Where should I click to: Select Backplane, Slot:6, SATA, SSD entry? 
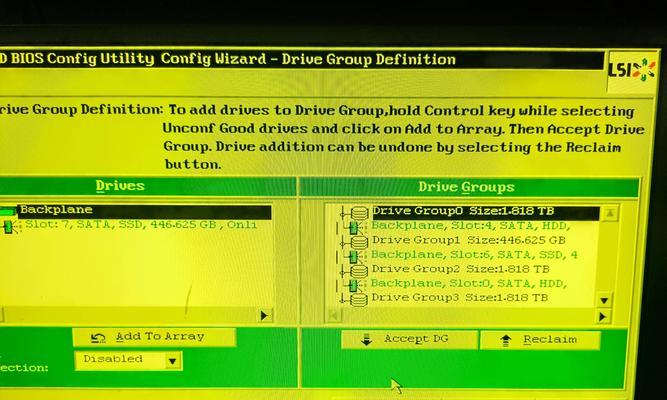point(474,254)
